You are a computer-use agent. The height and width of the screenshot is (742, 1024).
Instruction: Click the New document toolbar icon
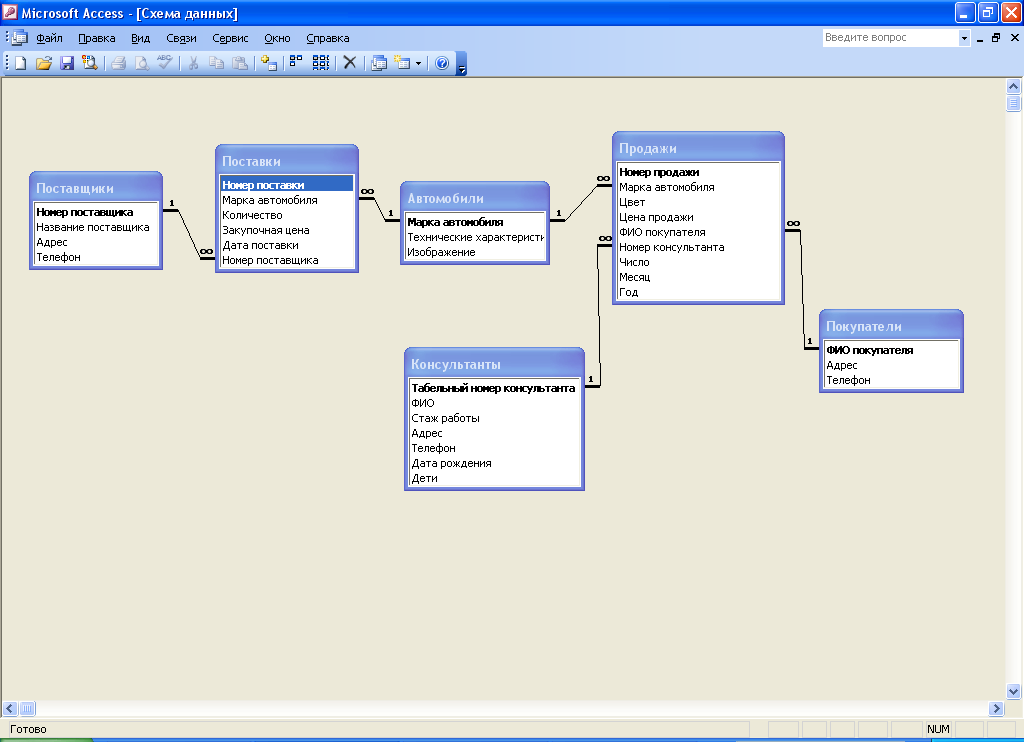coord(21,63)
